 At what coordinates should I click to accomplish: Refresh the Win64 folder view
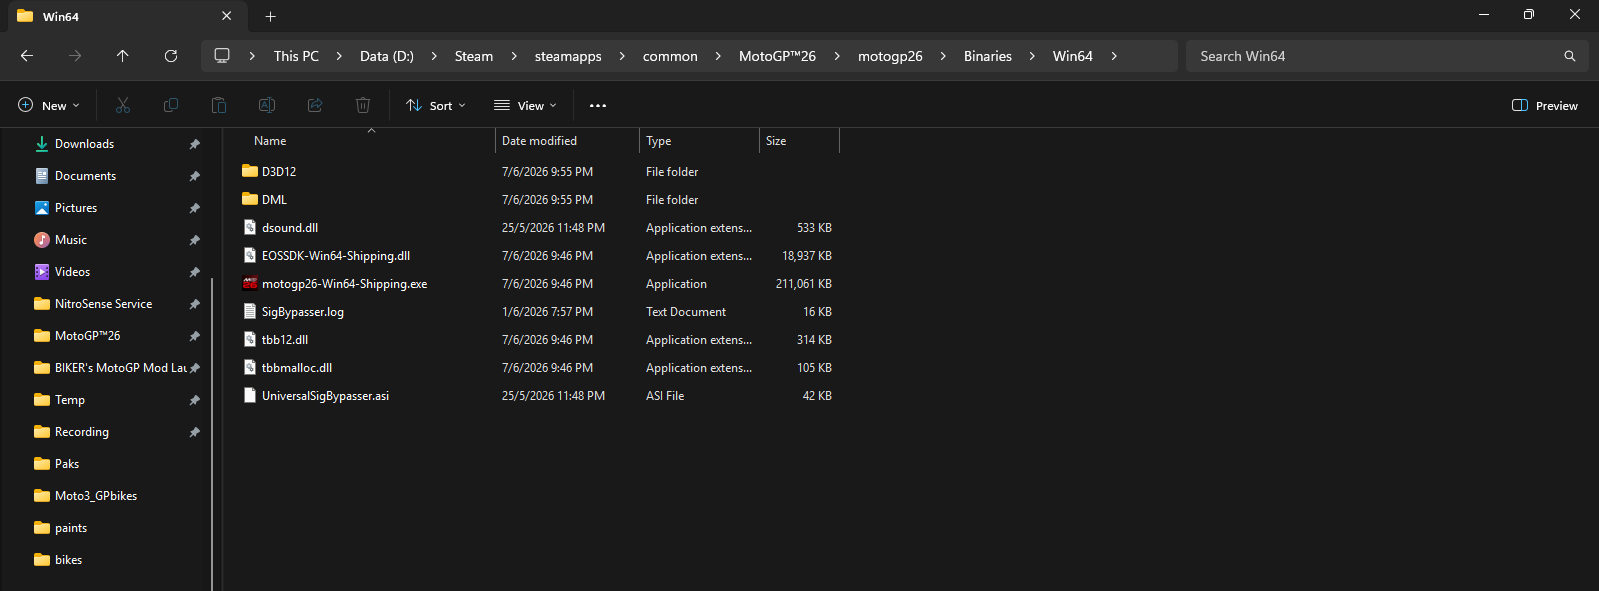(171, 56)
